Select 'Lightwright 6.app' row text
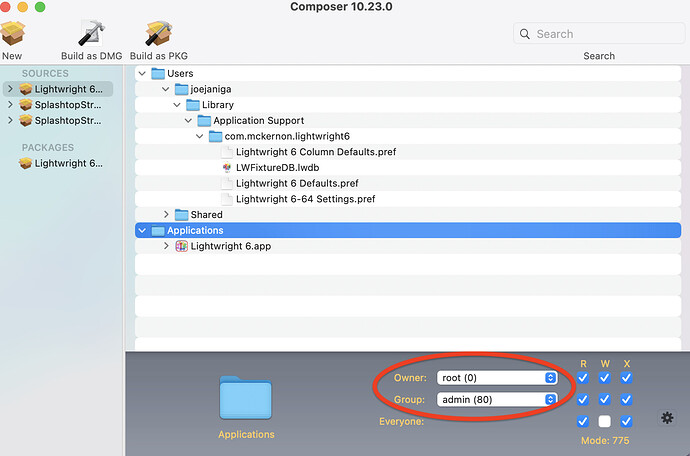This screenshot has height=456, width=690. point(231,246)
